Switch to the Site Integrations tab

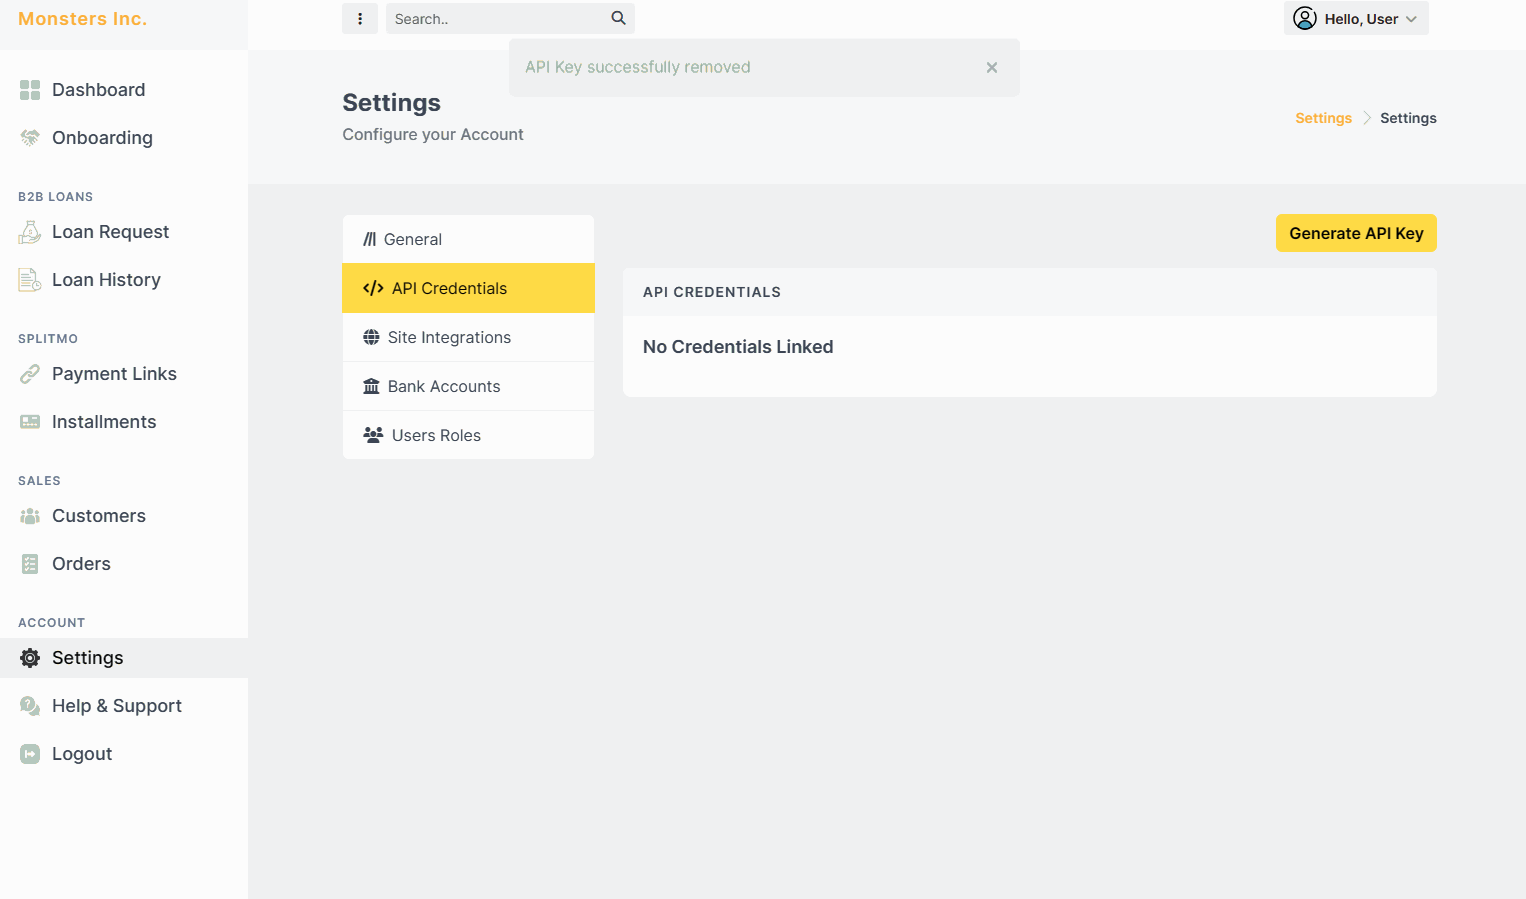[450, 337]
